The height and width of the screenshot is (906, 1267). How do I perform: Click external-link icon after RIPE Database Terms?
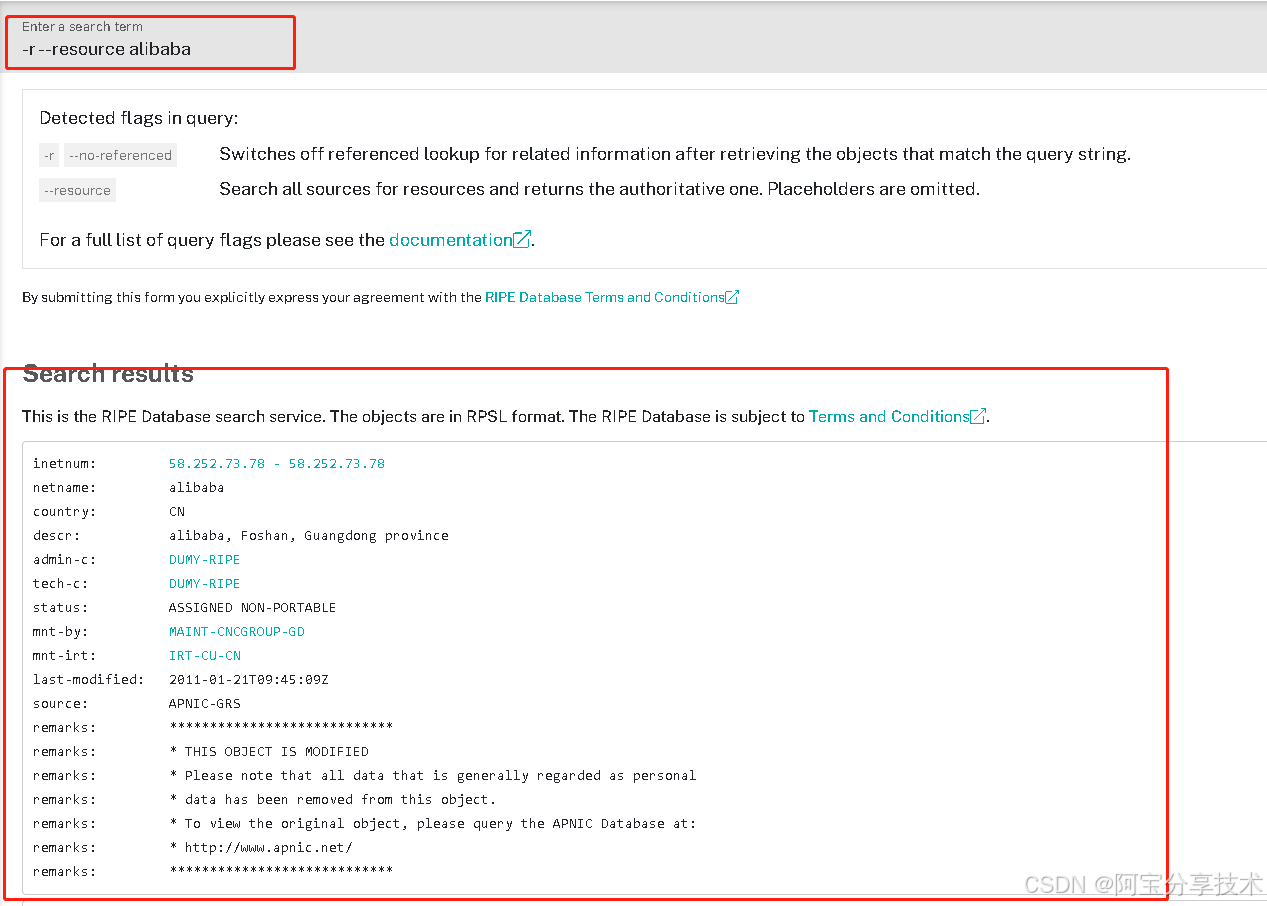(732, 297)
